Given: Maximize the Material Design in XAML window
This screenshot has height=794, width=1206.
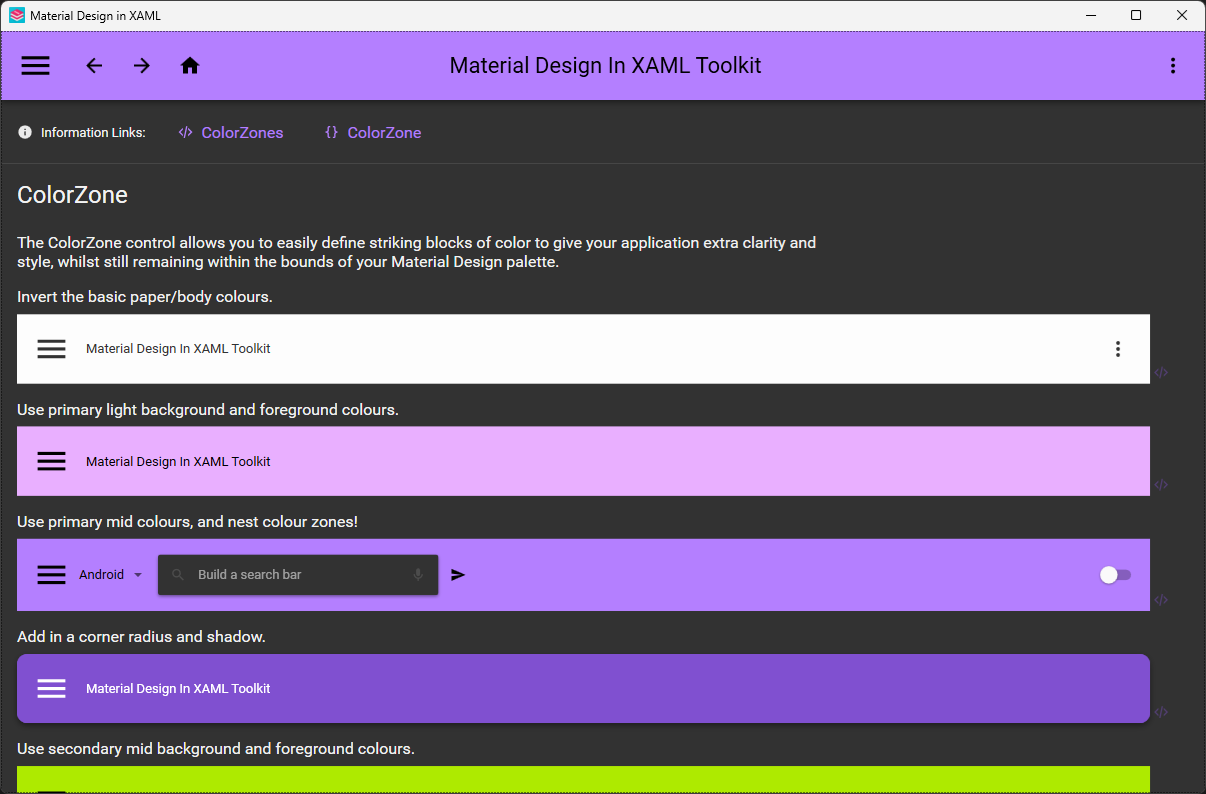Looking at the screenshot, I should [x=1136, y=15].
